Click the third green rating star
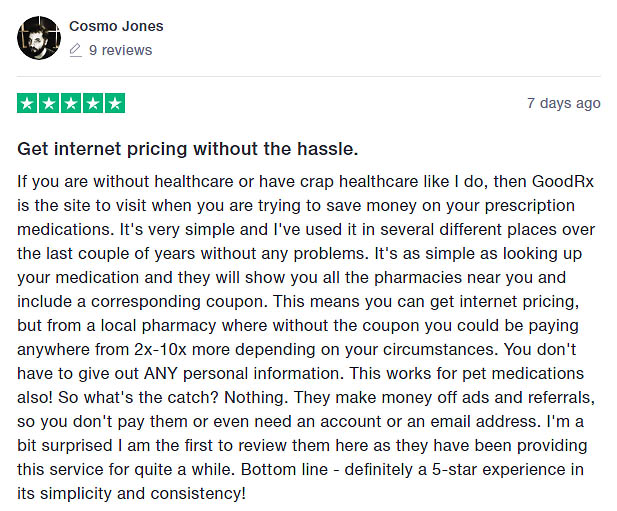This screenshot has height=511, width=617. [71, 103]
